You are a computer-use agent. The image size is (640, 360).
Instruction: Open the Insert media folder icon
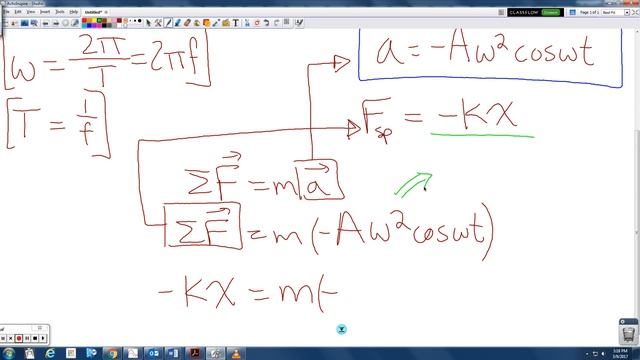(226, 23)
